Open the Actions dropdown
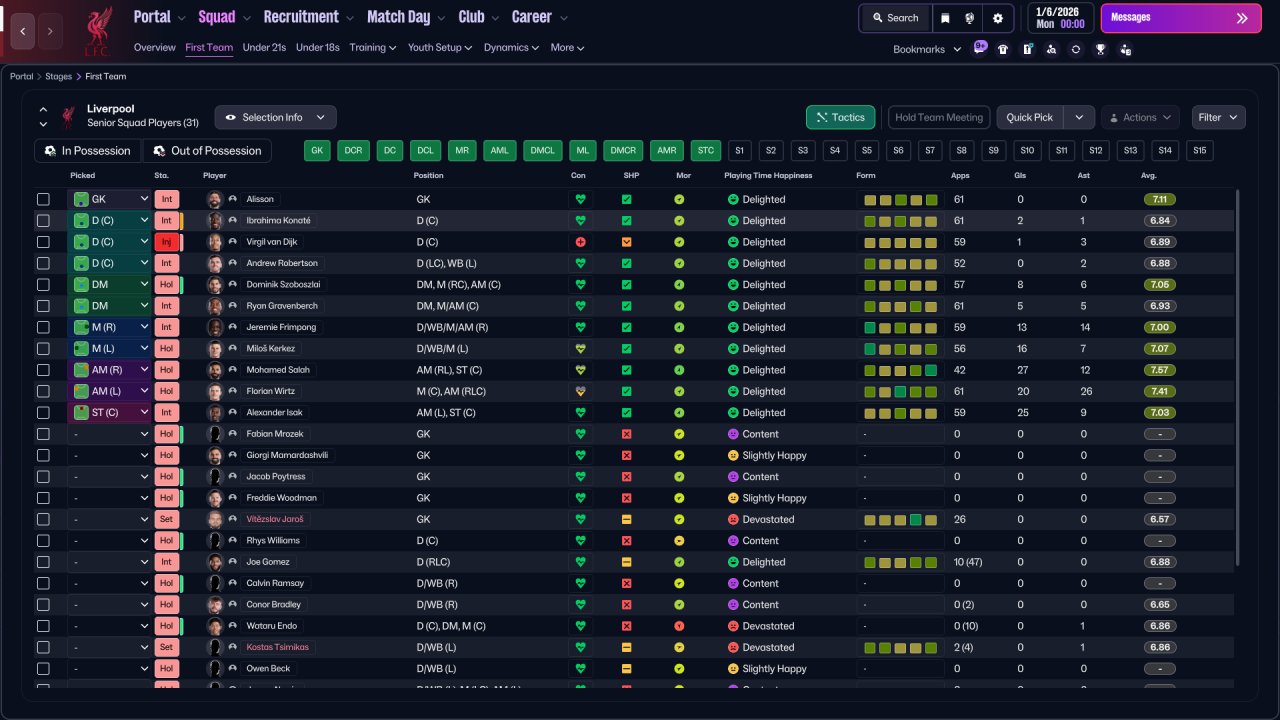The width and height of the screenshot is (1280, 720). pos(1140,117)
